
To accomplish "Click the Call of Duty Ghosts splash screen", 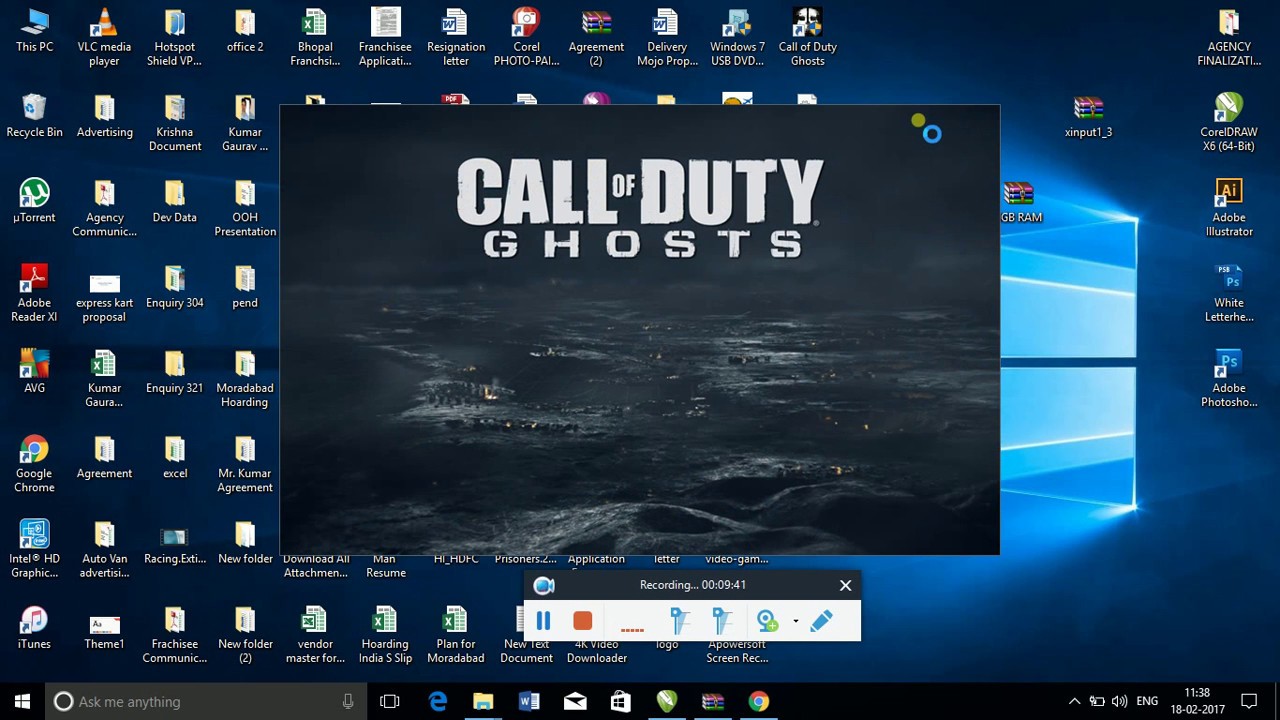I will (640, 330).
